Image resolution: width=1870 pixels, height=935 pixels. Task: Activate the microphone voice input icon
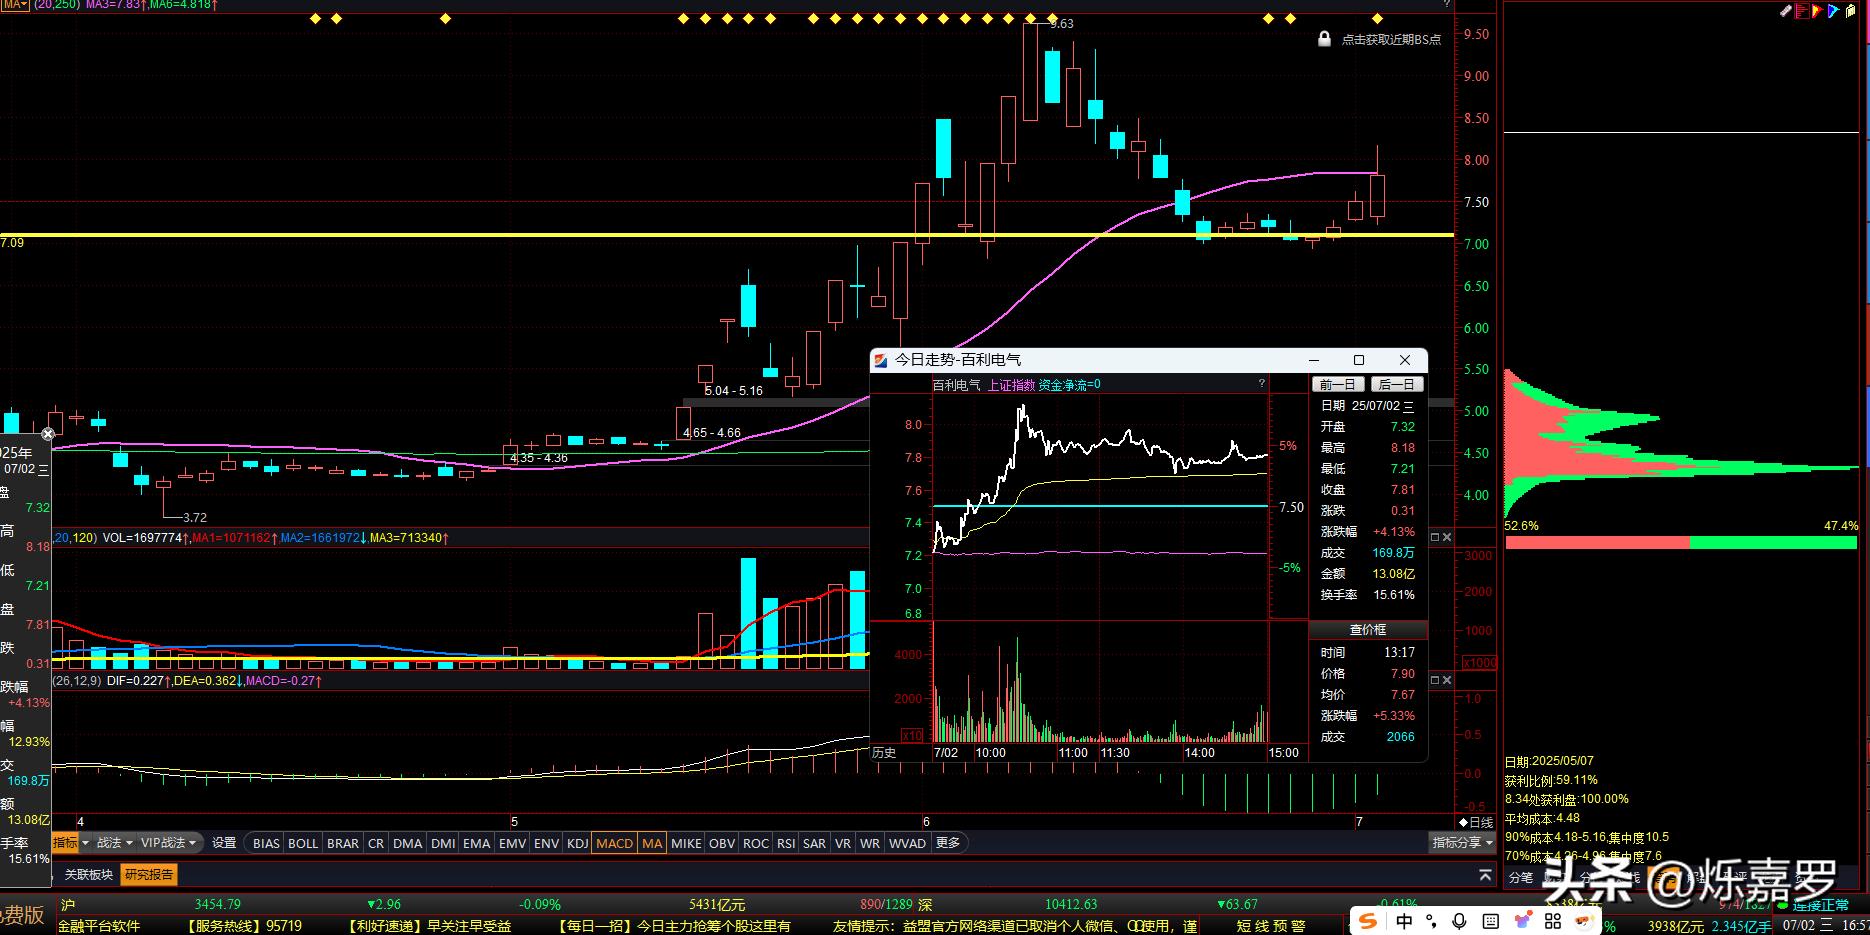pos(1460,921)
